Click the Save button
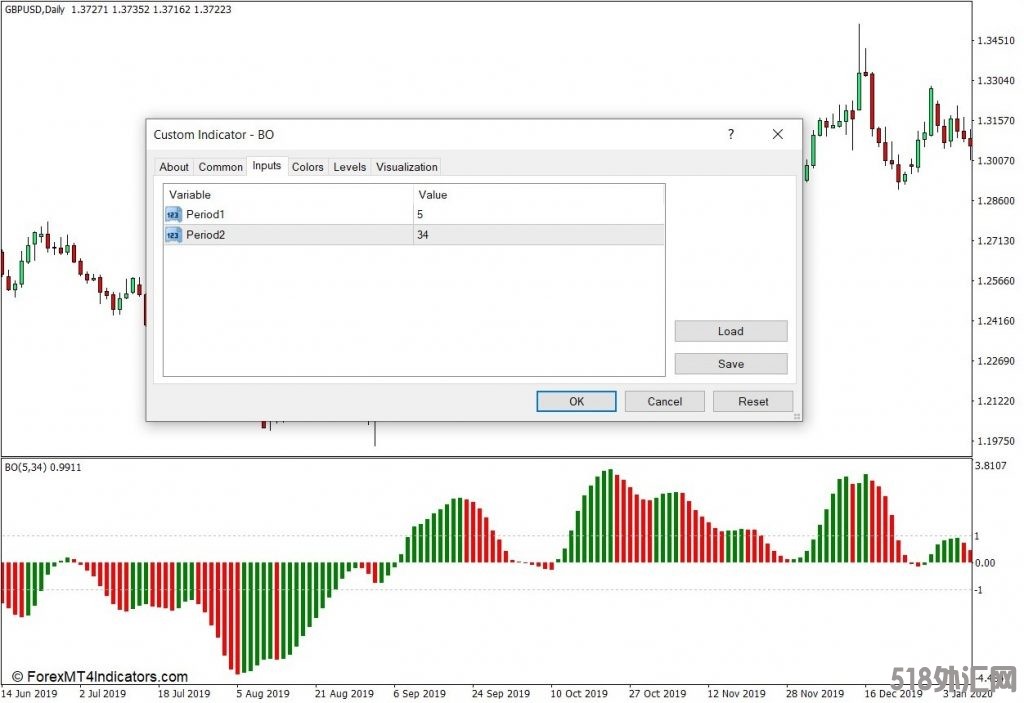This screenshot has height=703, width=1024. pyautogui.click(x=731, y=364)
